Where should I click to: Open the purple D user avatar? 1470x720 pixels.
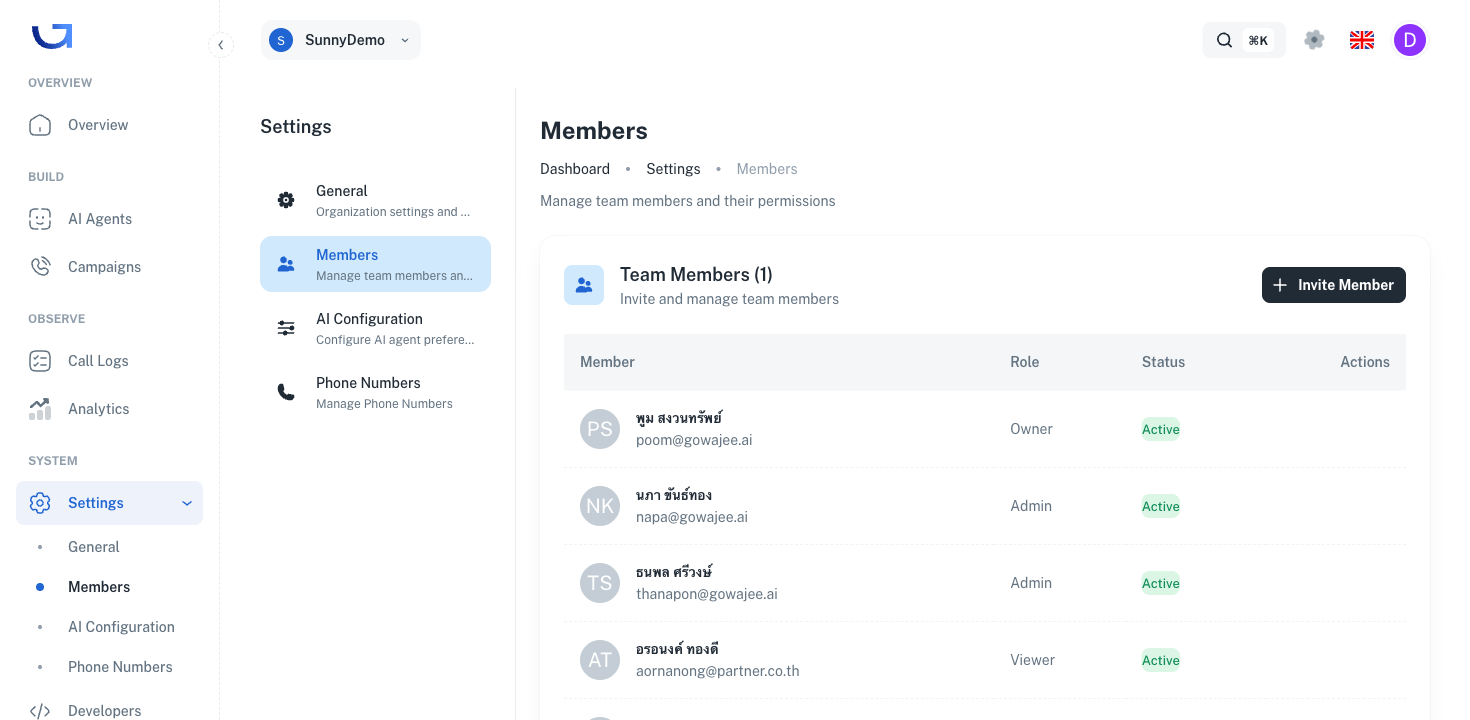point(1410,40)
